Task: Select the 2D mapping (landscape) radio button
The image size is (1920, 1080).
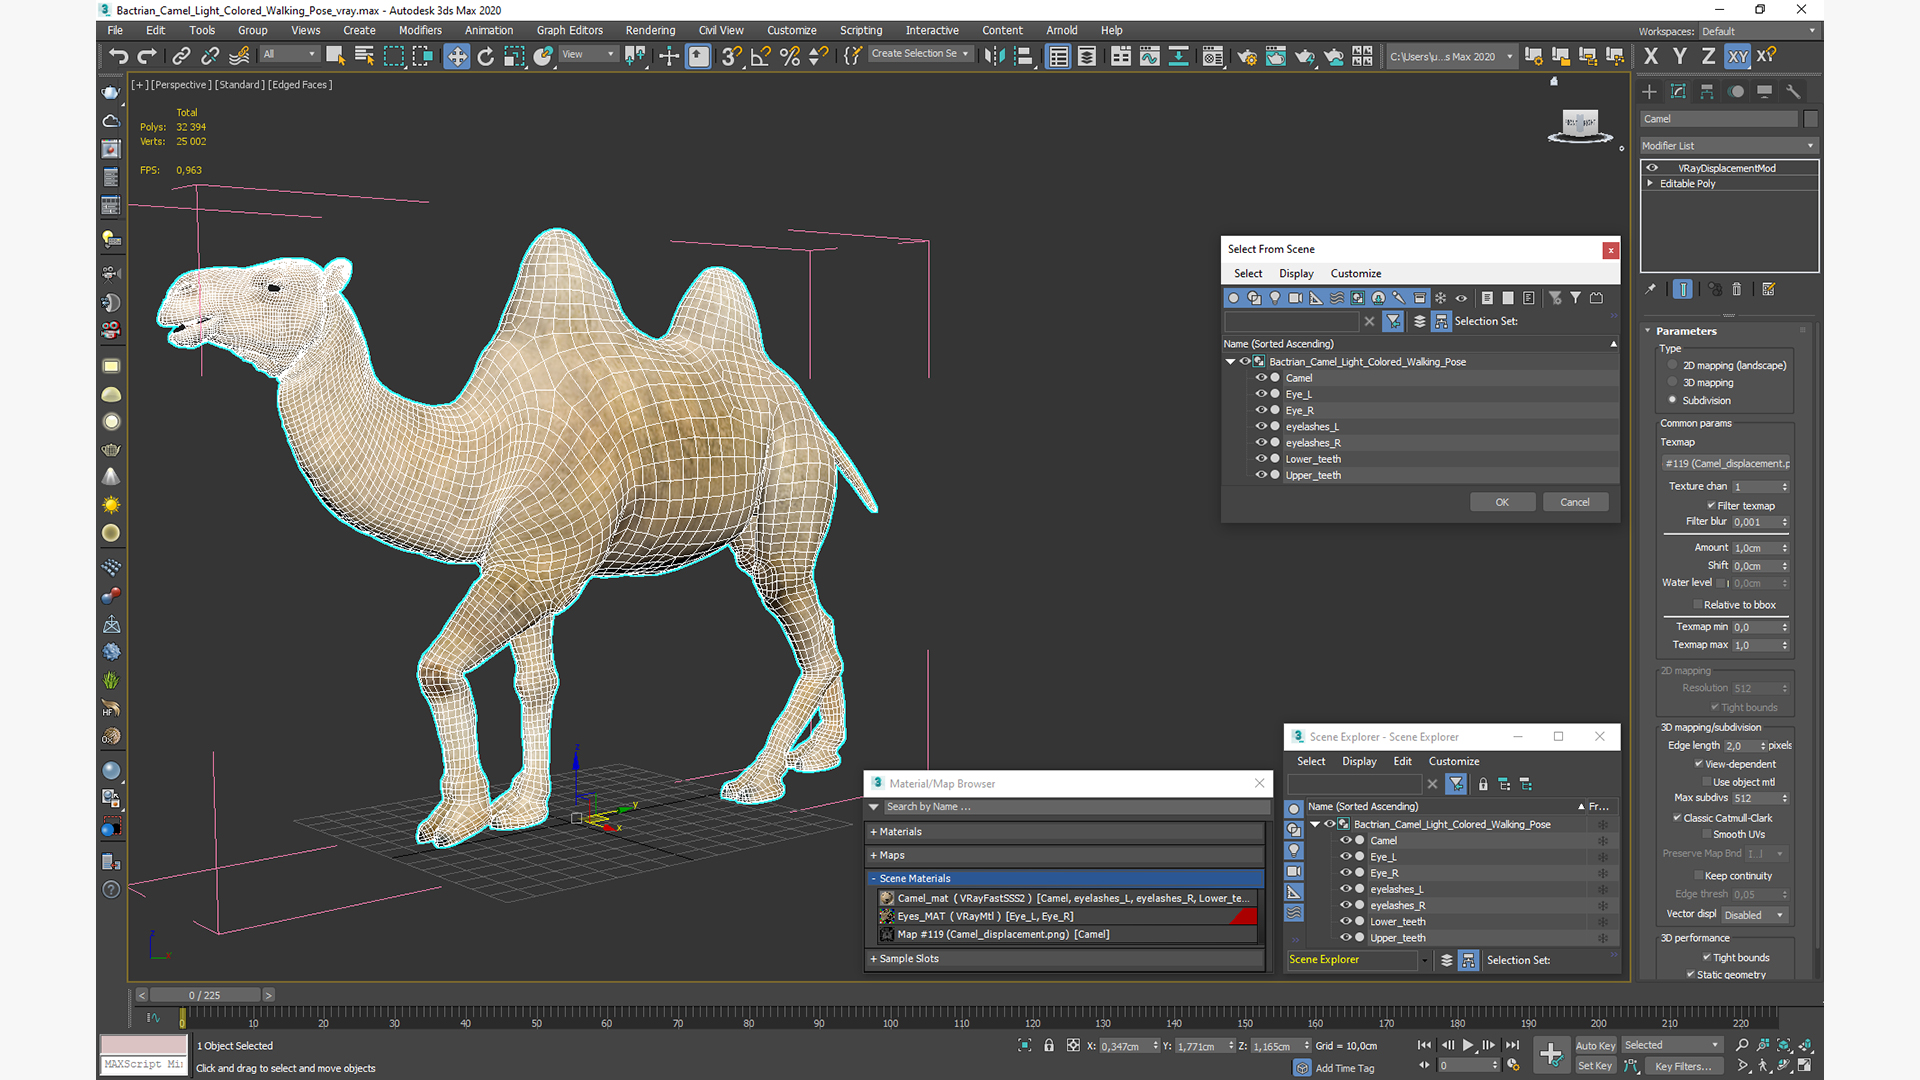Action: click(x=1672, y=365)
